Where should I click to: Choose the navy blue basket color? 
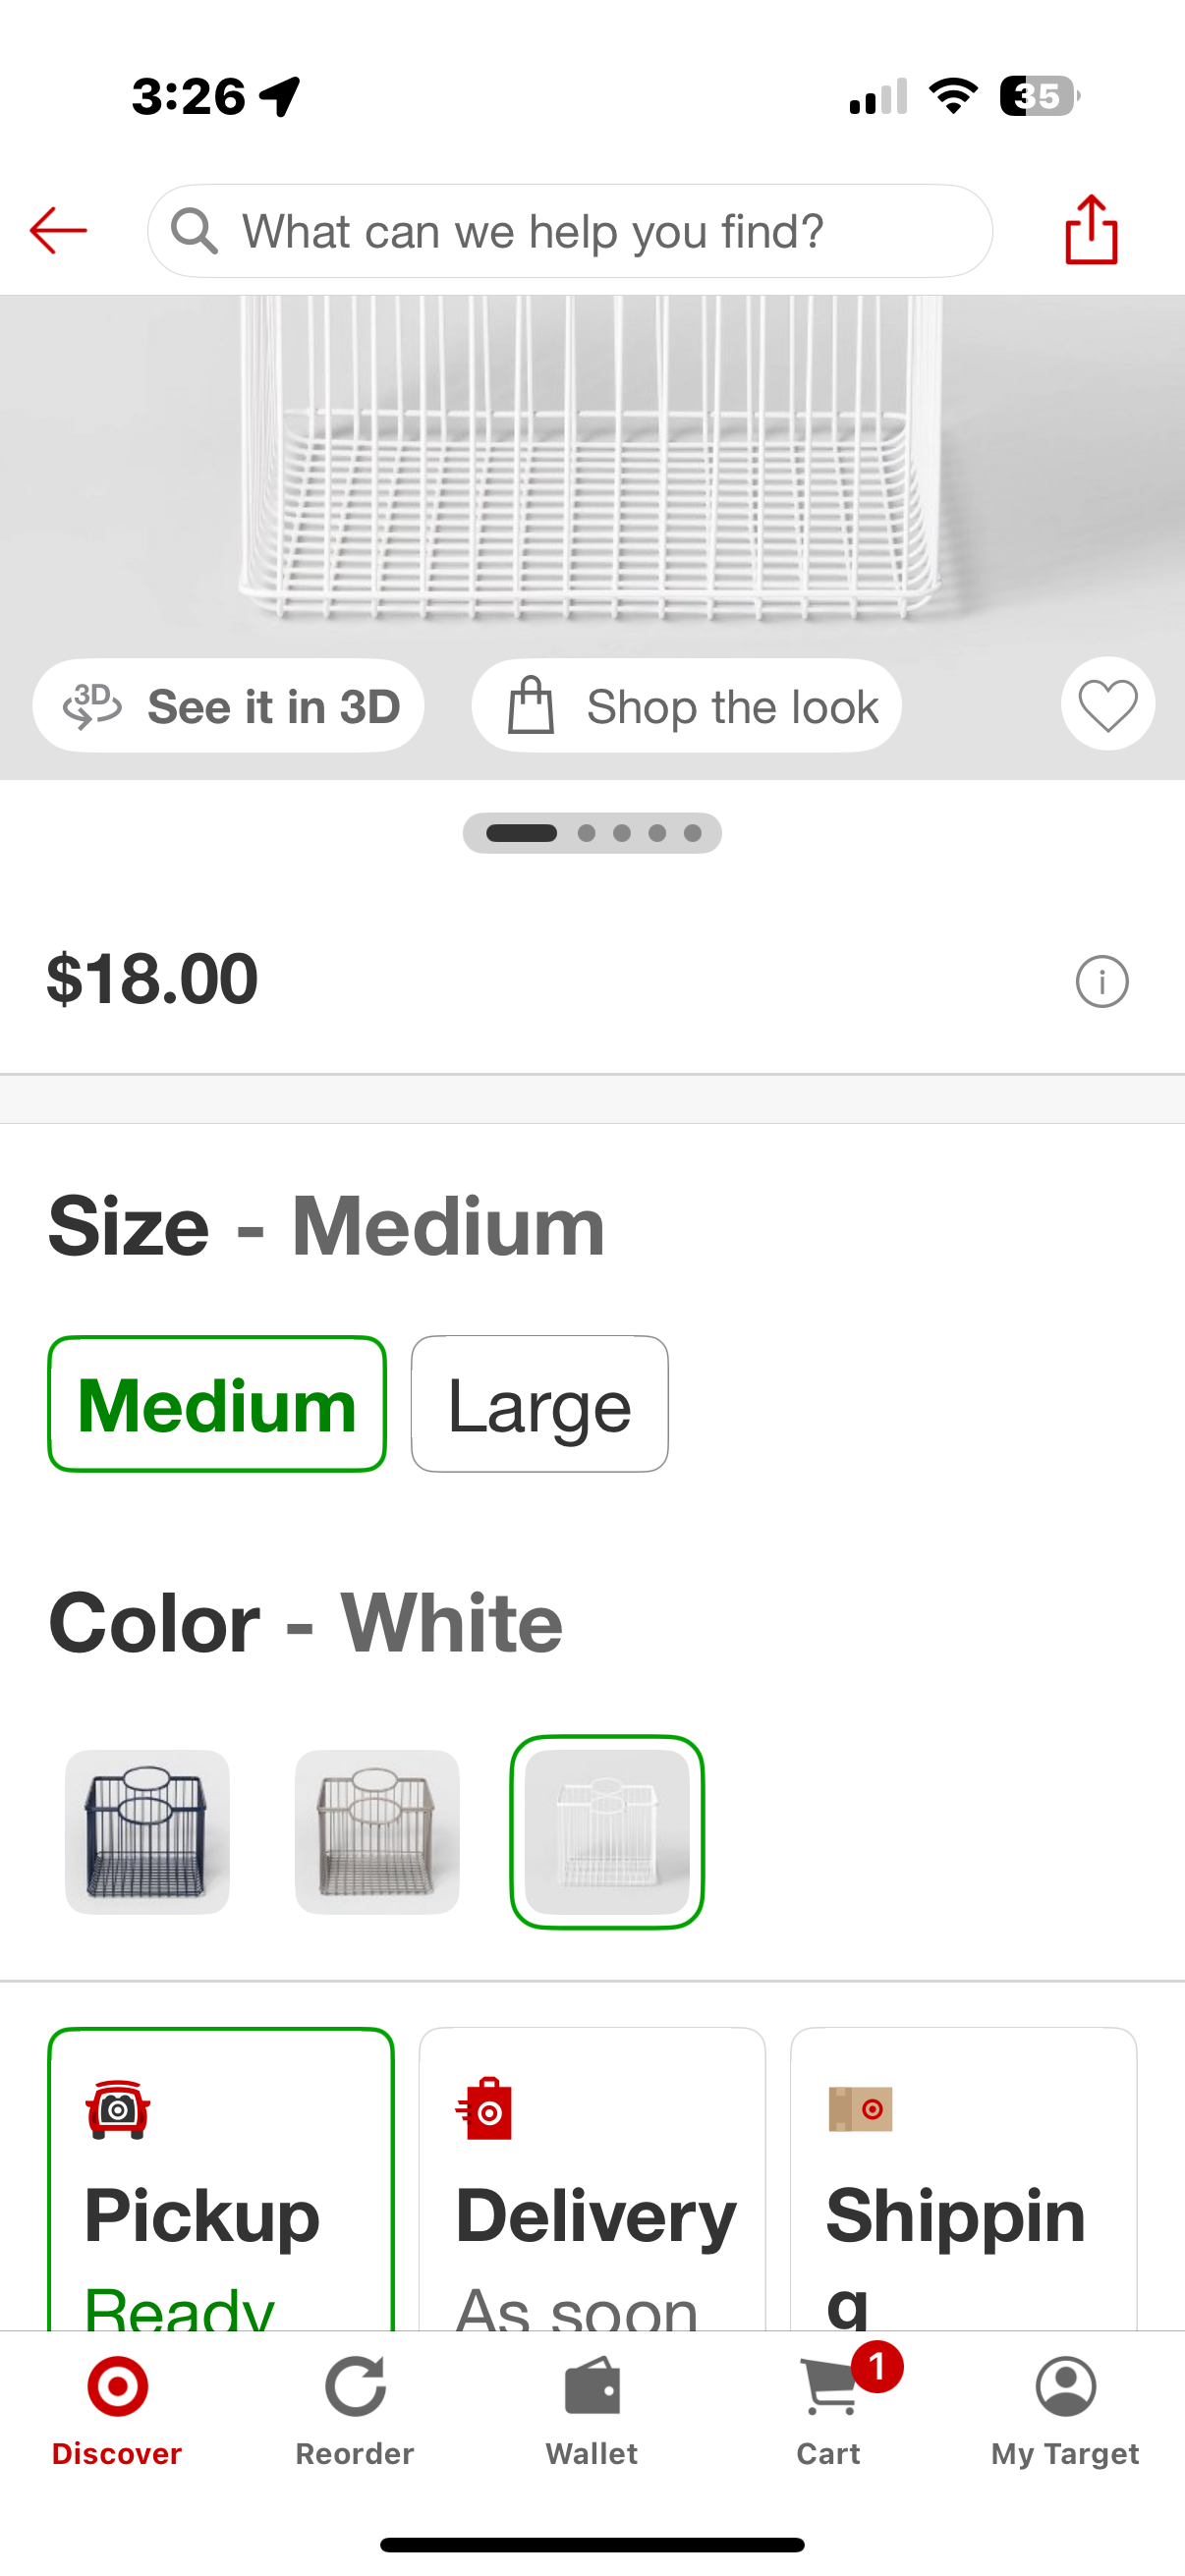point(147,1831)
